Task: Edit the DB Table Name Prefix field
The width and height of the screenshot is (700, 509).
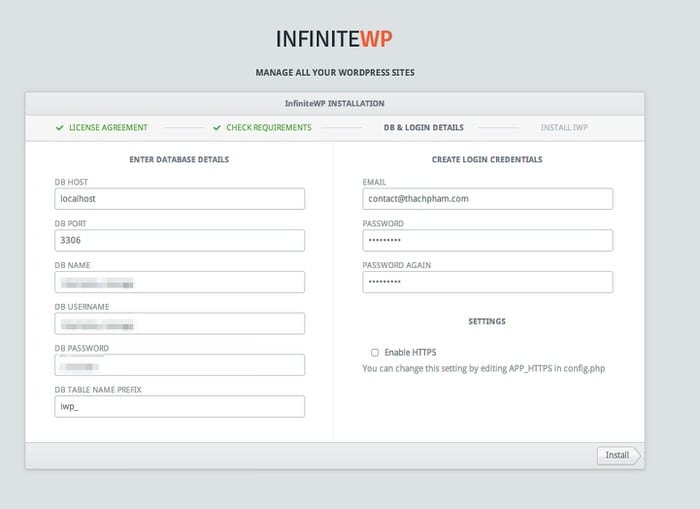Action: click(x=179, y=406)
